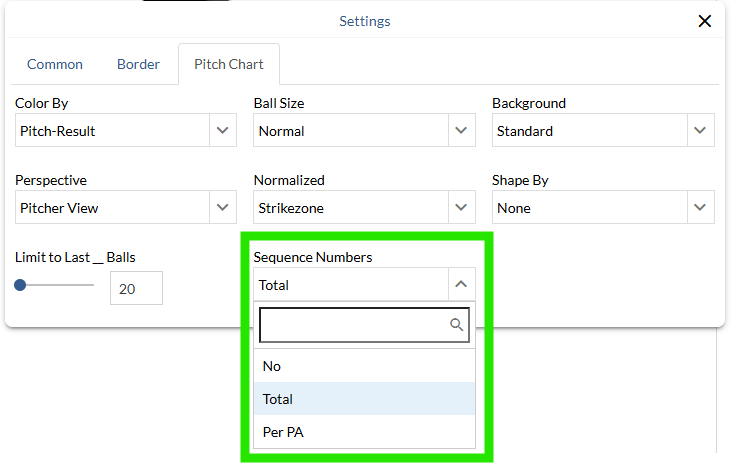Switch to the Border tab
The height and width of the screenshot is (464, 731).
point(138,64)
